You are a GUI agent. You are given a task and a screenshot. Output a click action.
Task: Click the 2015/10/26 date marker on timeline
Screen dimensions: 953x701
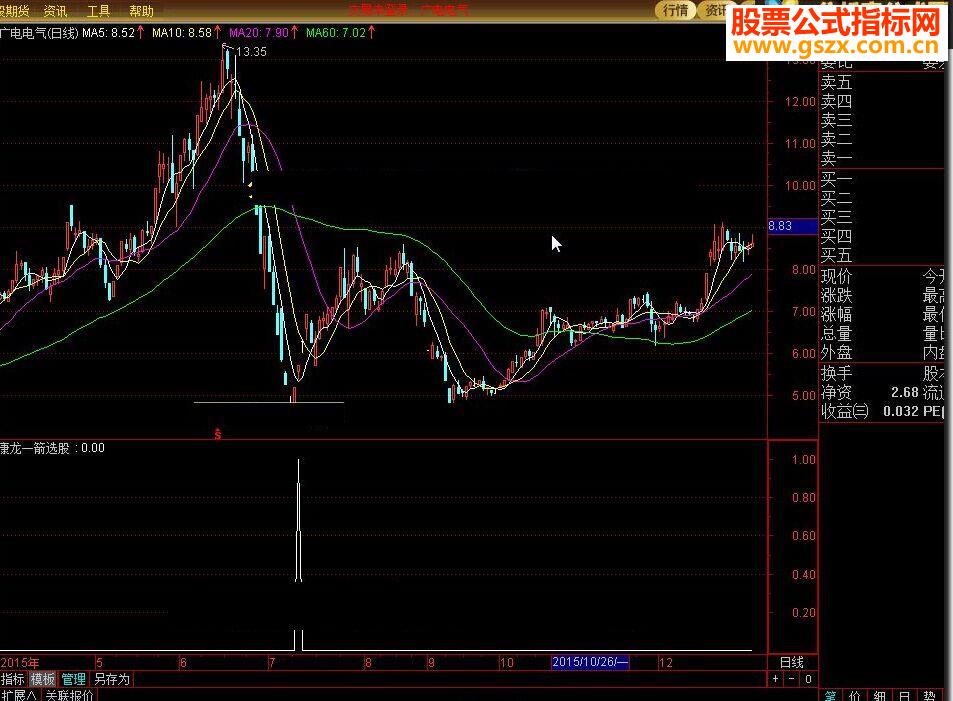pos(590,662)
